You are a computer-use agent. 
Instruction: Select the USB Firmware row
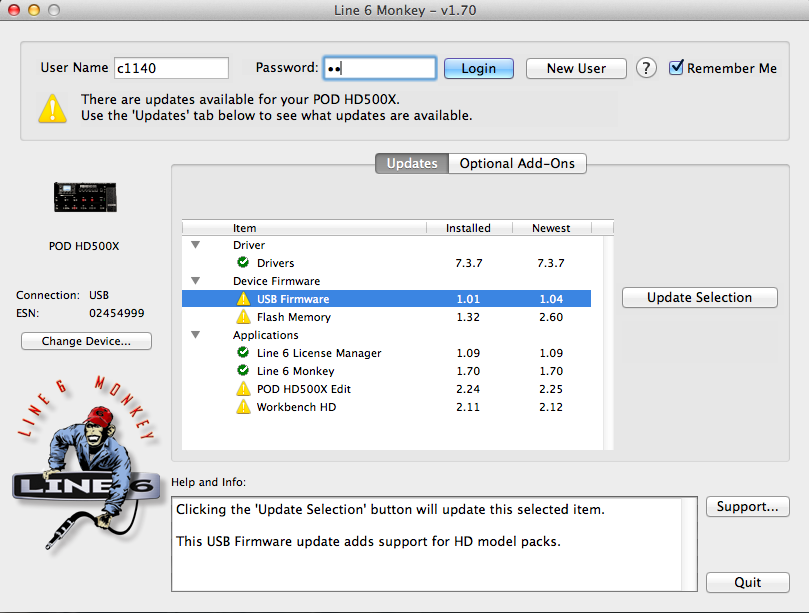pyautogui.click(x=386, y=299)
